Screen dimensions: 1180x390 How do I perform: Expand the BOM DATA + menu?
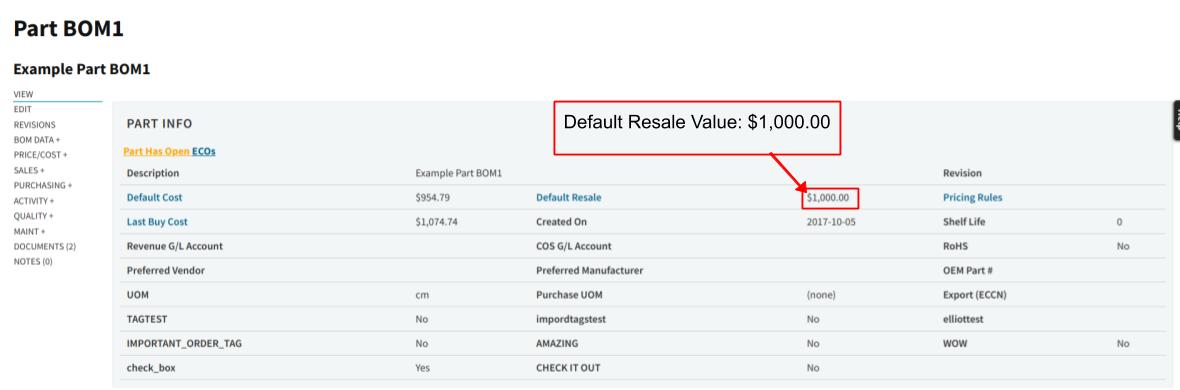[37, 140]
